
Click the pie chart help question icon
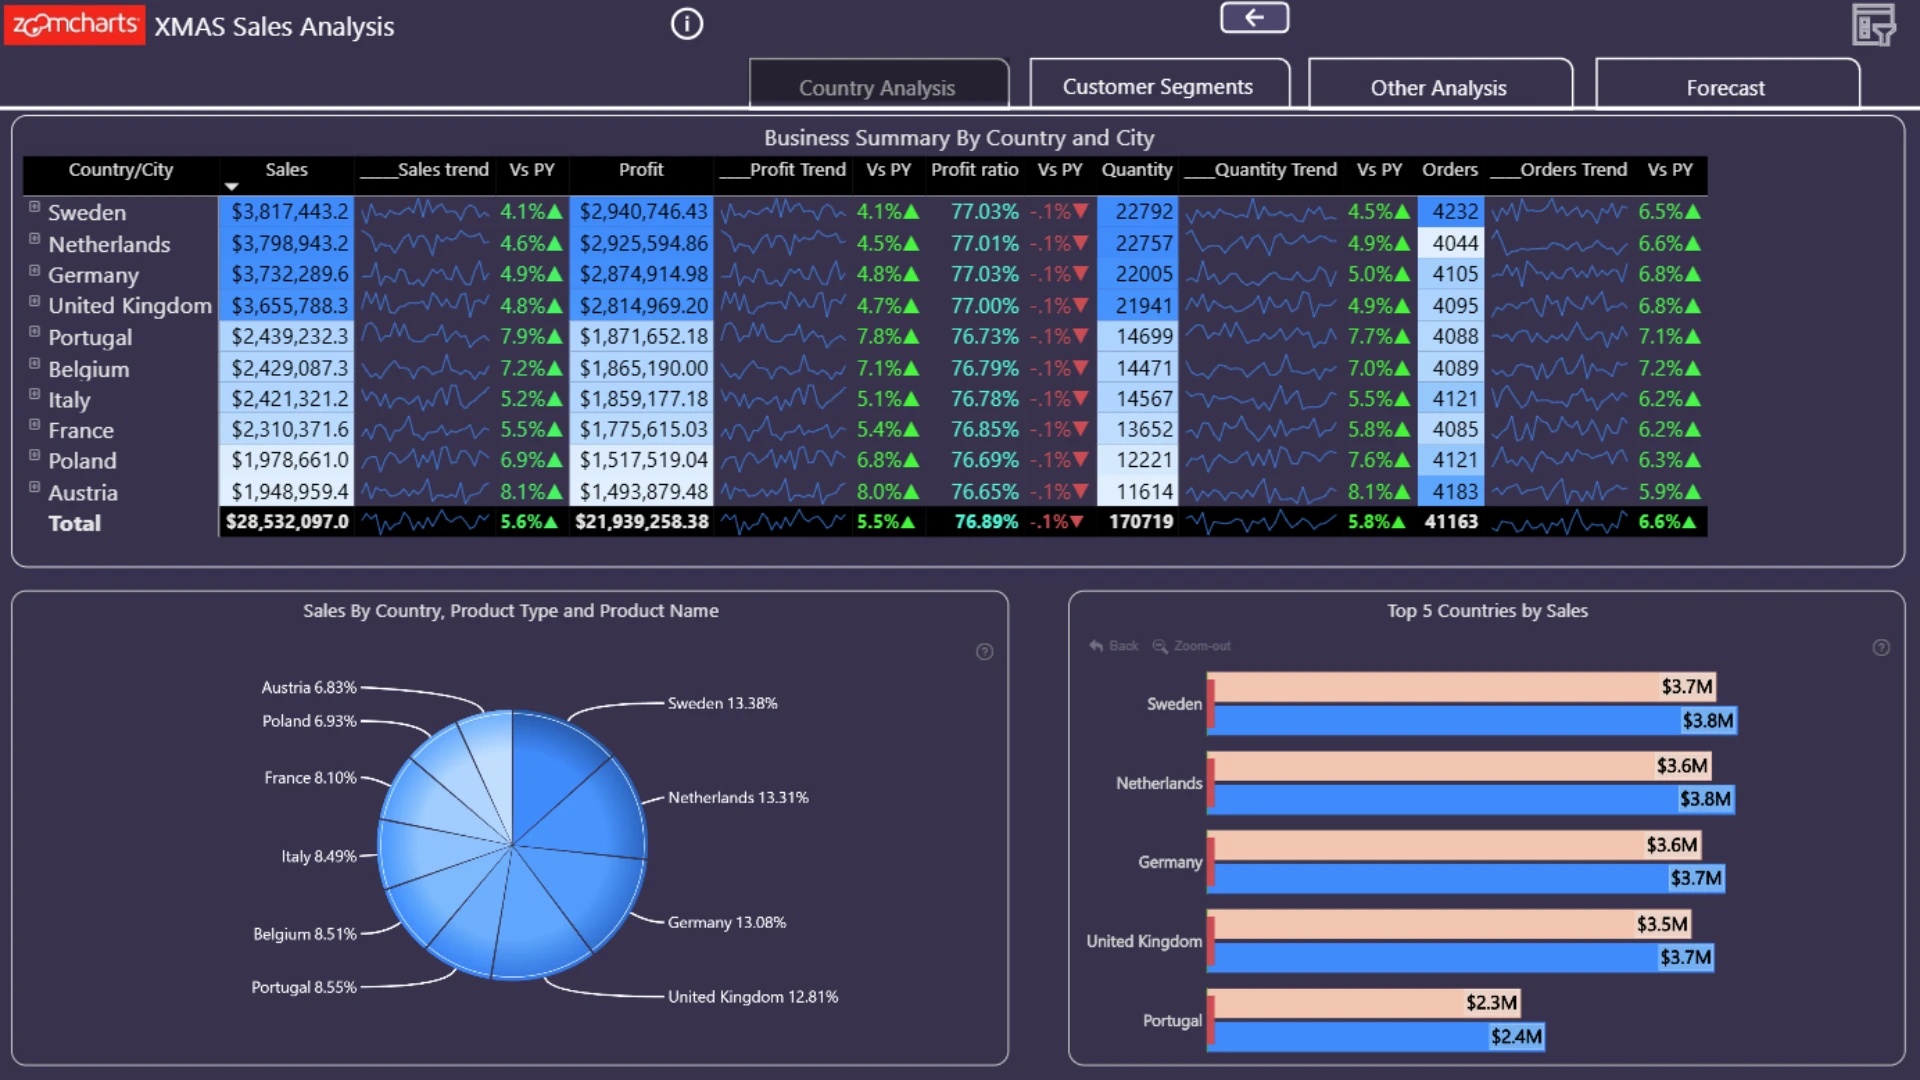tap(984, 652)
